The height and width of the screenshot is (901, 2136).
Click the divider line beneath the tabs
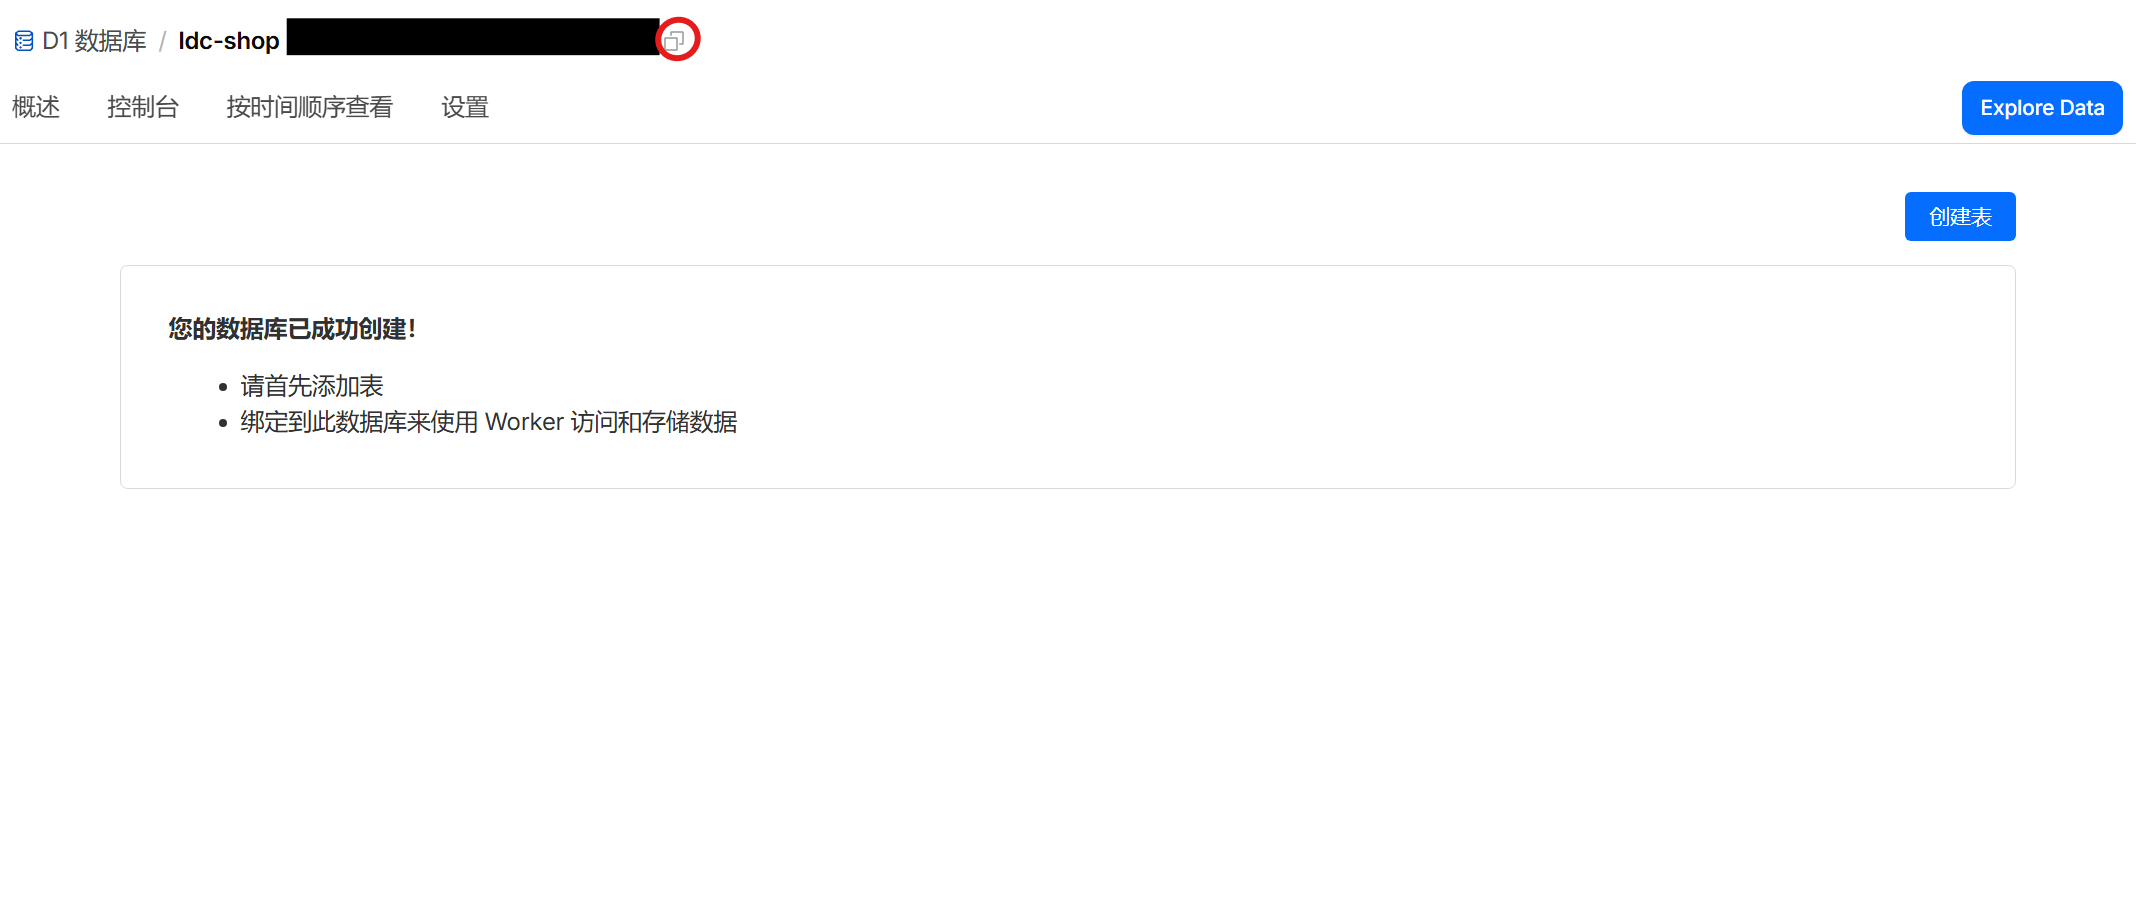coord(1068,143)
